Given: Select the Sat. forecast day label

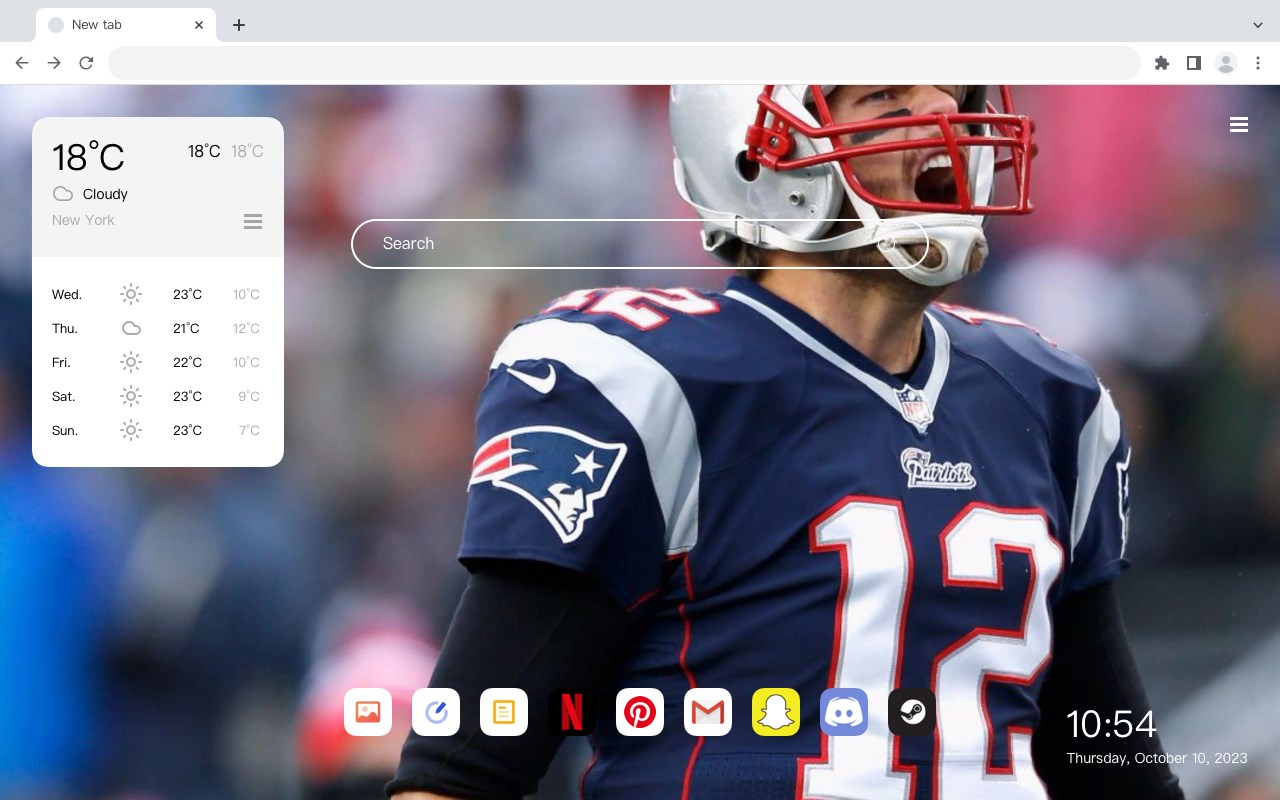Looking at the screenshot, I should (x=64, y=397).
